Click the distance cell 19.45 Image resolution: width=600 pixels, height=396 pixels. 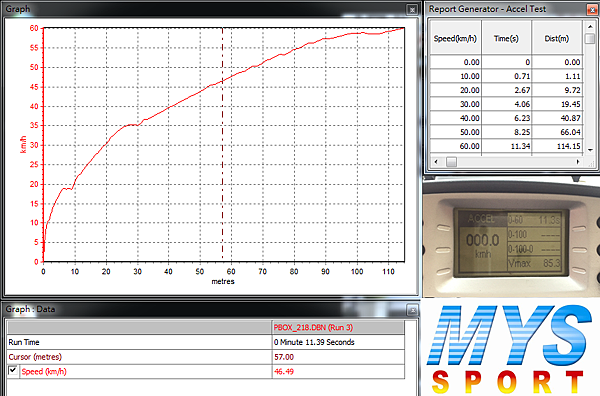[x=557, y=104]
